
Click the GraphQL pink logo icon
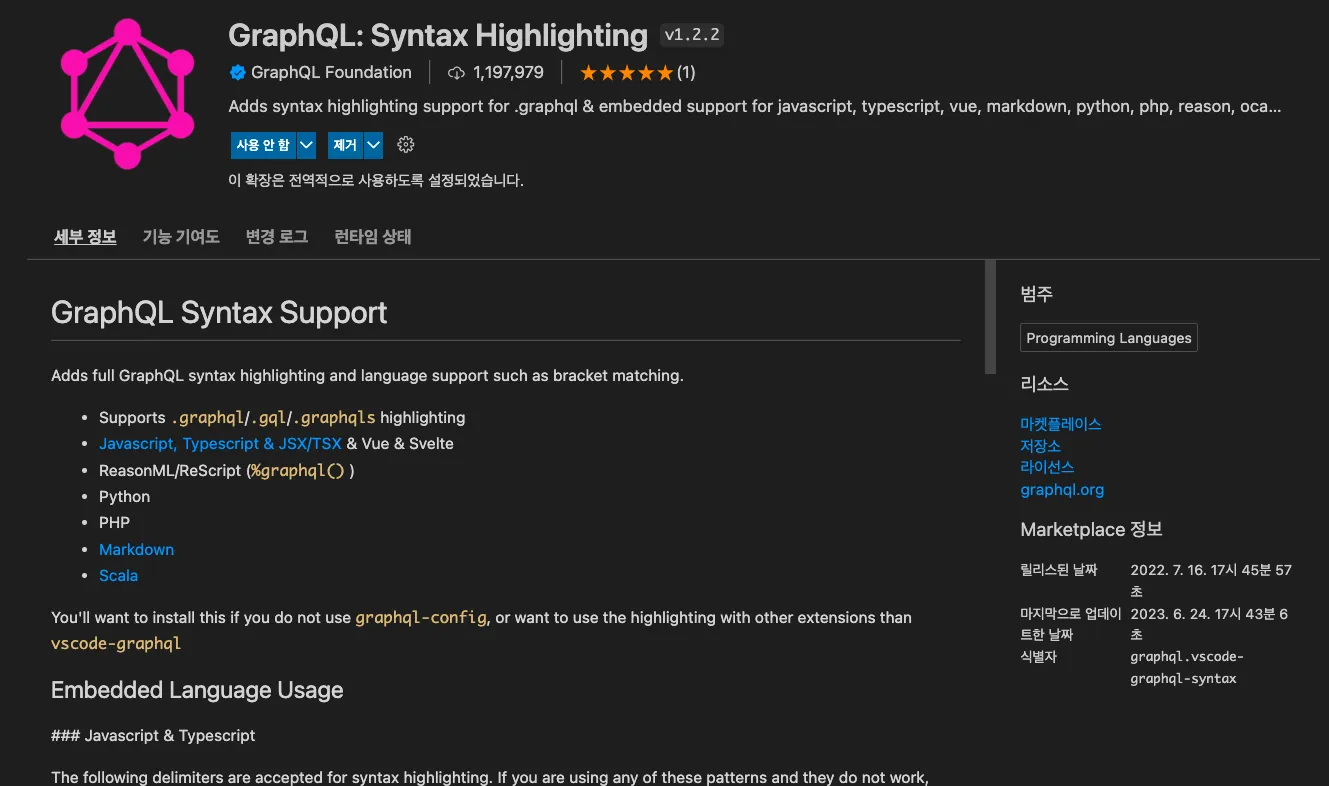127,94
